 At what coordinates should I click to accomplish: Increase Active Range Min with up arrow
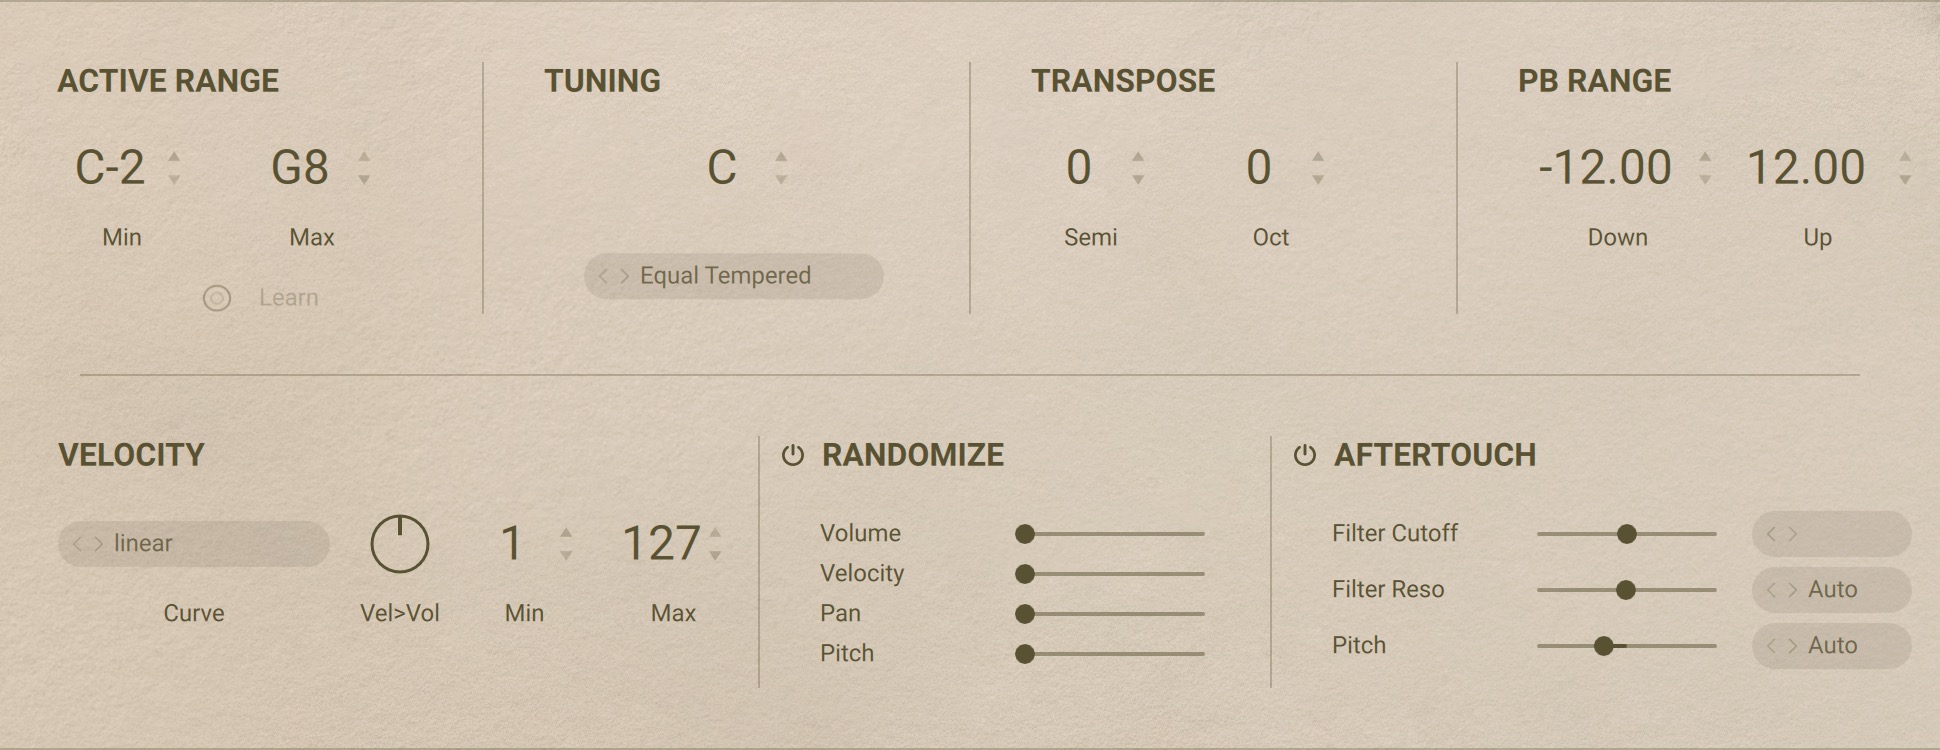(x=174, y=156)
